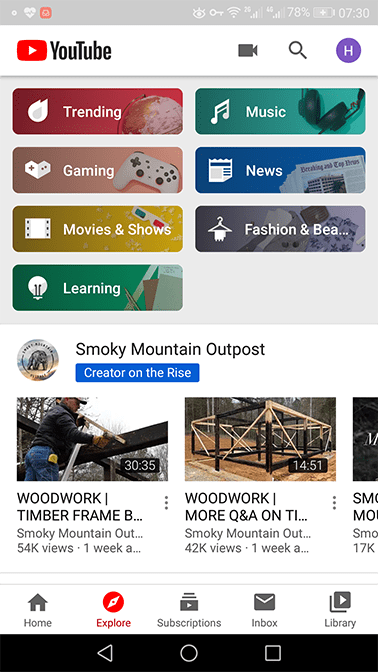Screen dimensions: 378x672
Task: Play the 30:35 timber frame video thumbnail
Action: (x=92, y=439)
